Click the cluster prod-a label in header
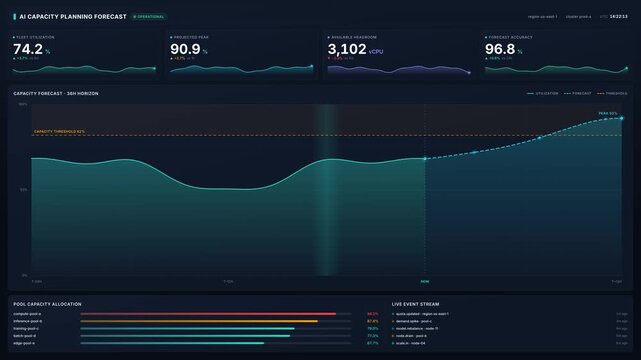This screenshot has height=360, width=641. coord(578,17)
